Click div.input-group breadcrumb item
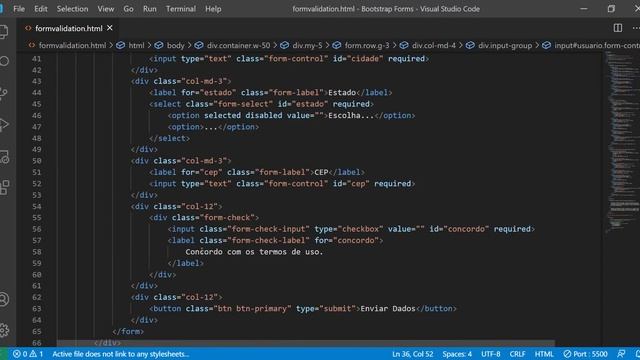The height and width of the screenshot is (360, 640). (x=505, y=45)
